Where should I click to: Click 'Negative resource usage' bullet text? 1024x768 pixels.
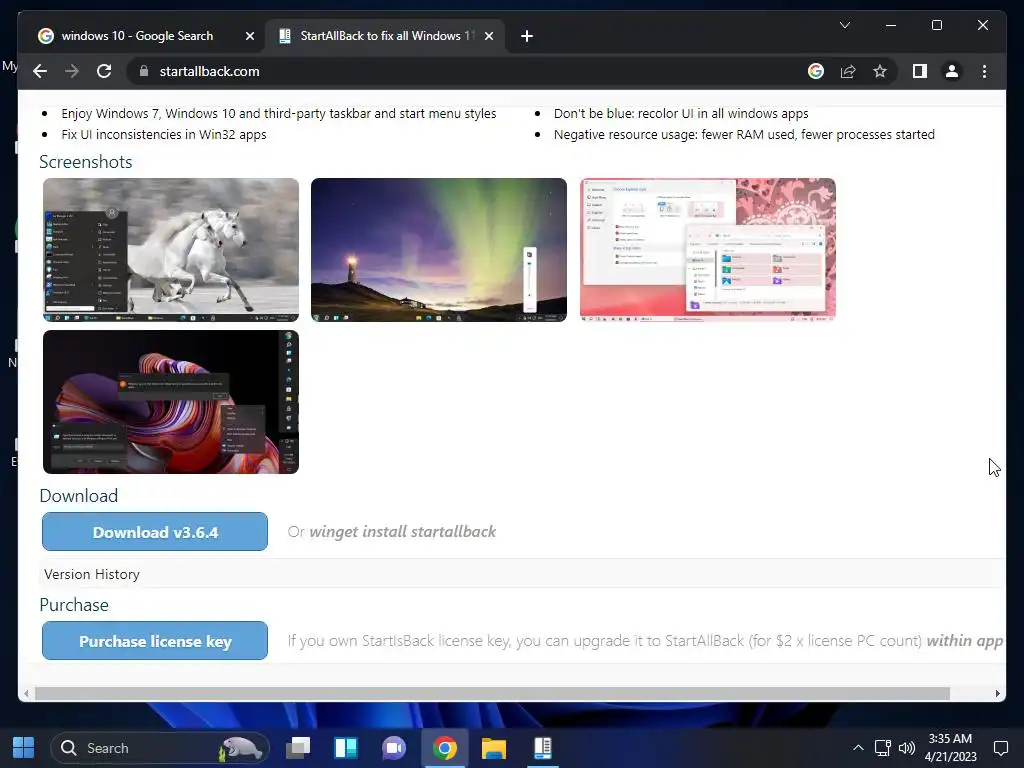(744, 135)
